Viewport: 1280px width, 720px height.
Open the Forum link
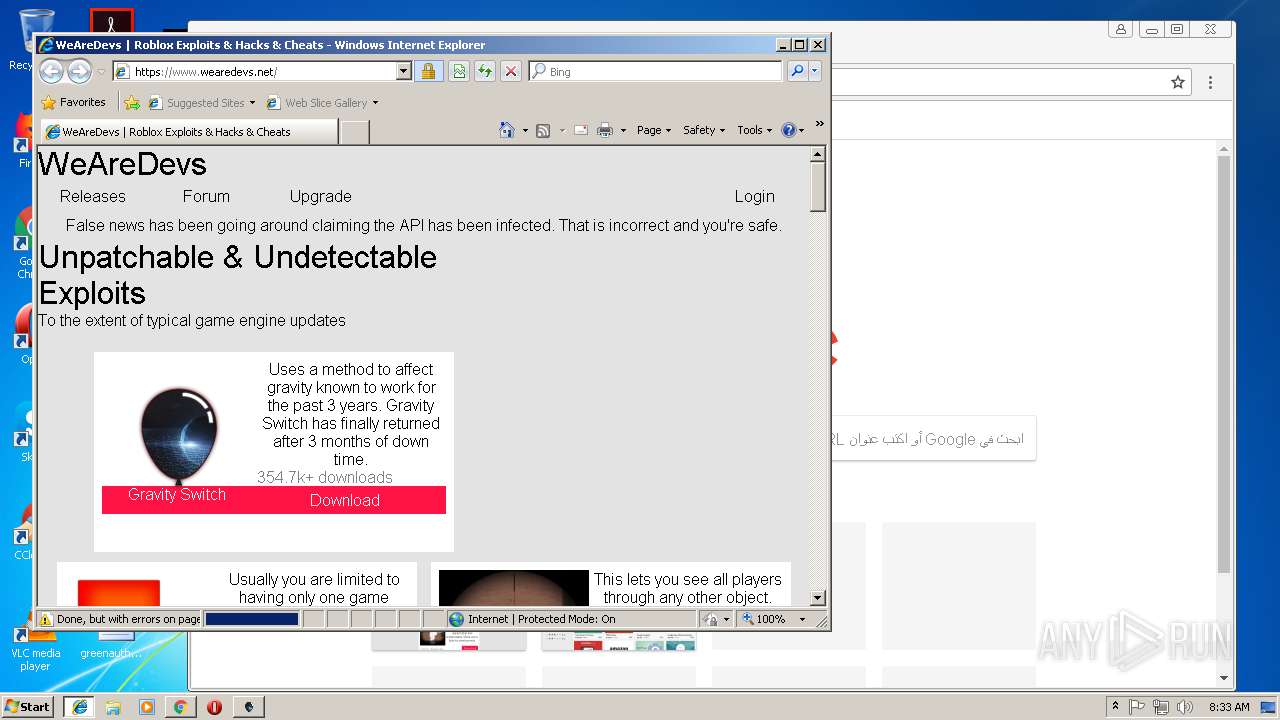click(206, 196)
